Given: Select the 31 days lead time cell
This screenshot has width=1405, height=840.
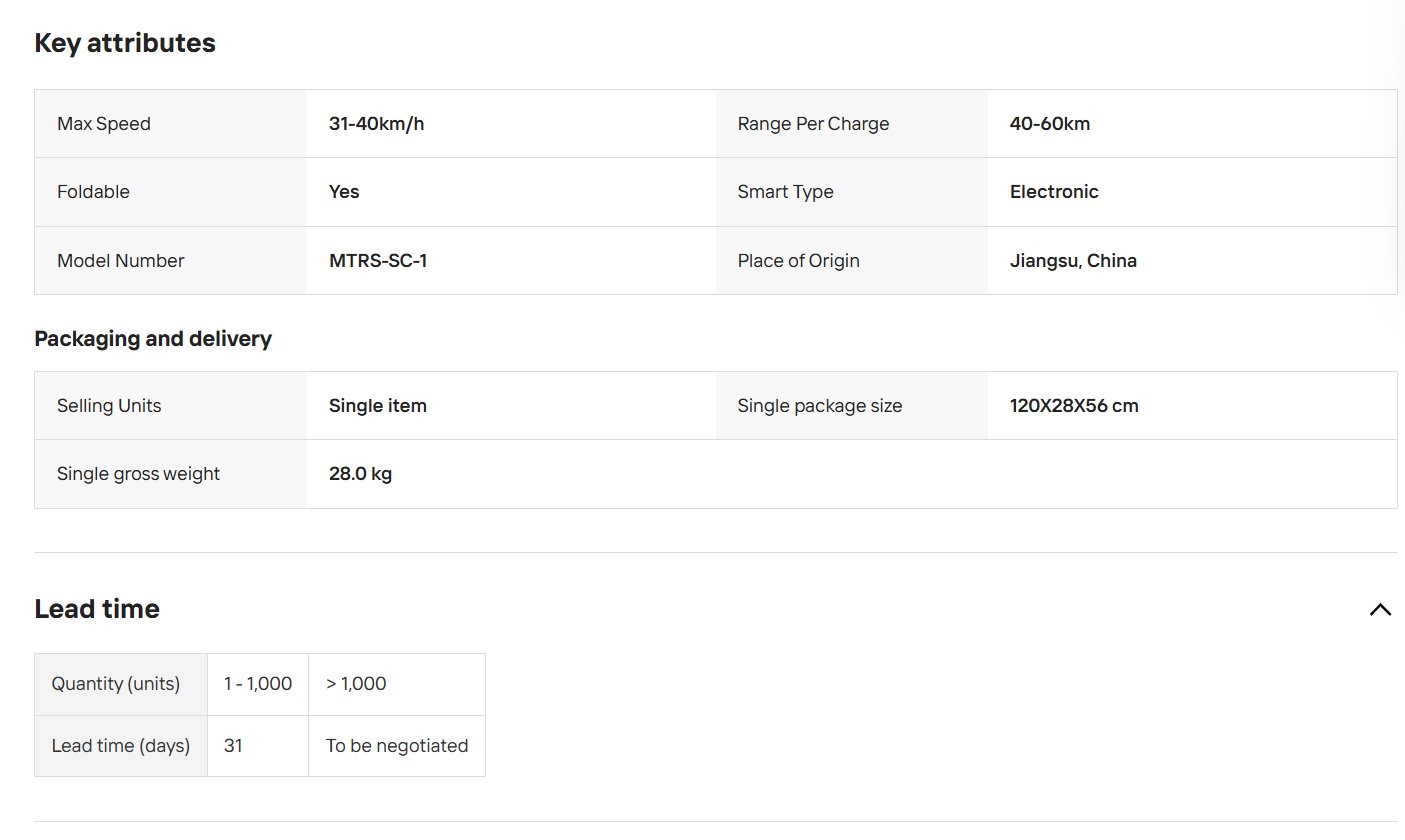Looking at the screenshot, I should [258, 746].
